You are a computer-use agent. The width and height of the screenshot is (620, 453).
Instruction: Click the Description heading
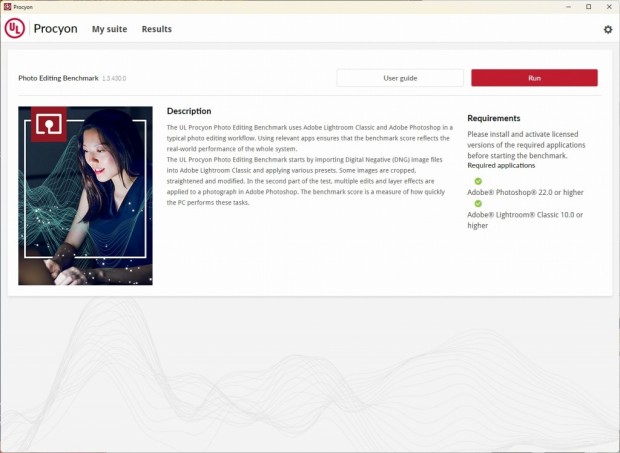189,111
